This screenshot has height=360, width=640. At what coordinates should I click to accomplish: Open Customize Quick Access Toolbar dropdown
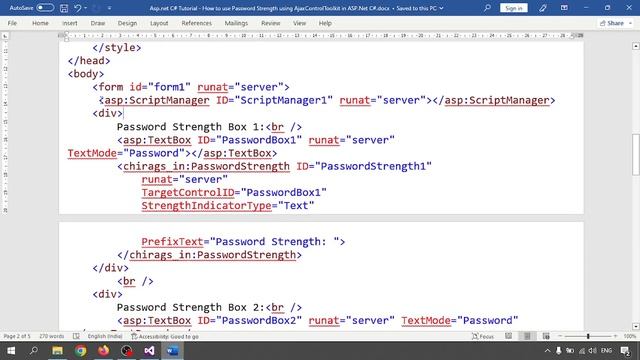pyautogui.click(x=109, y=8)
